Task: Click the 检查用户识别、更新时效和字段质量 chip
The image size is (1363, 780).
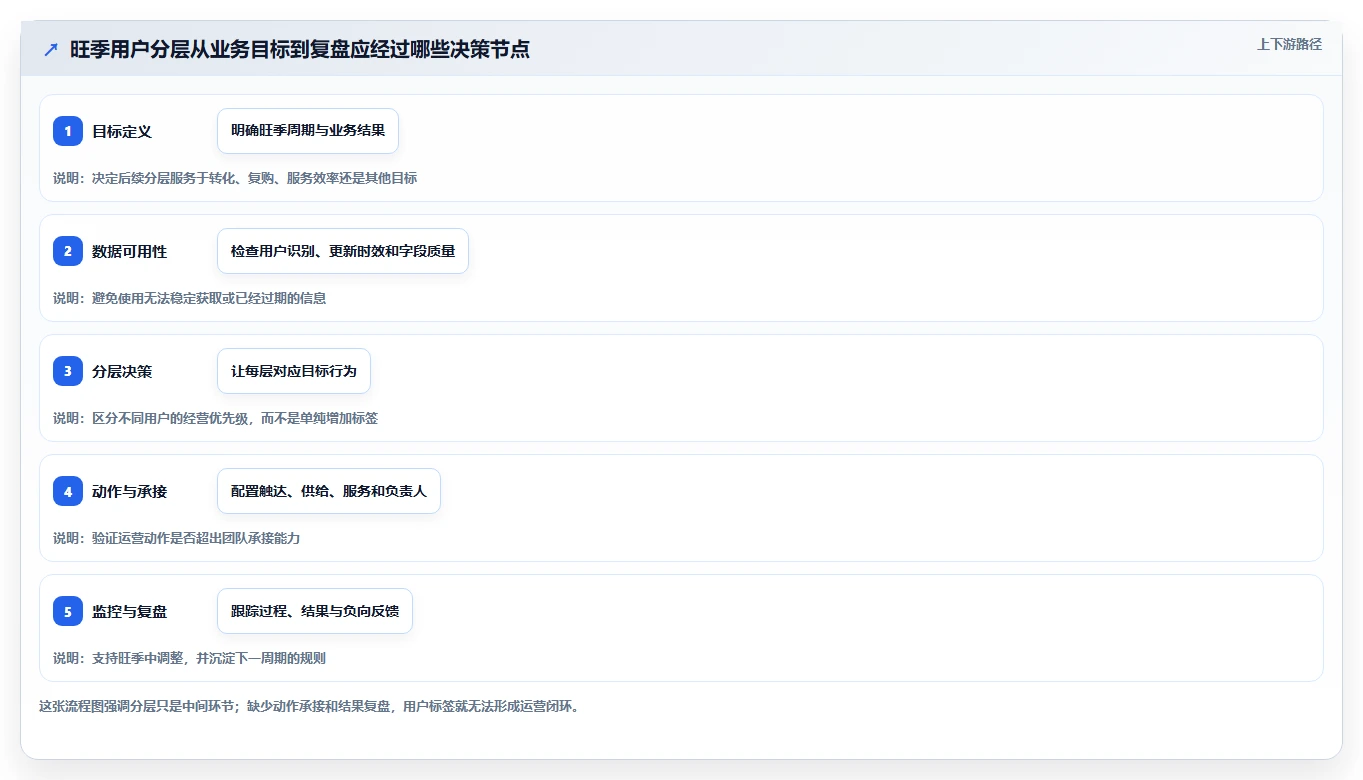Action: click(x=343, y=251)
